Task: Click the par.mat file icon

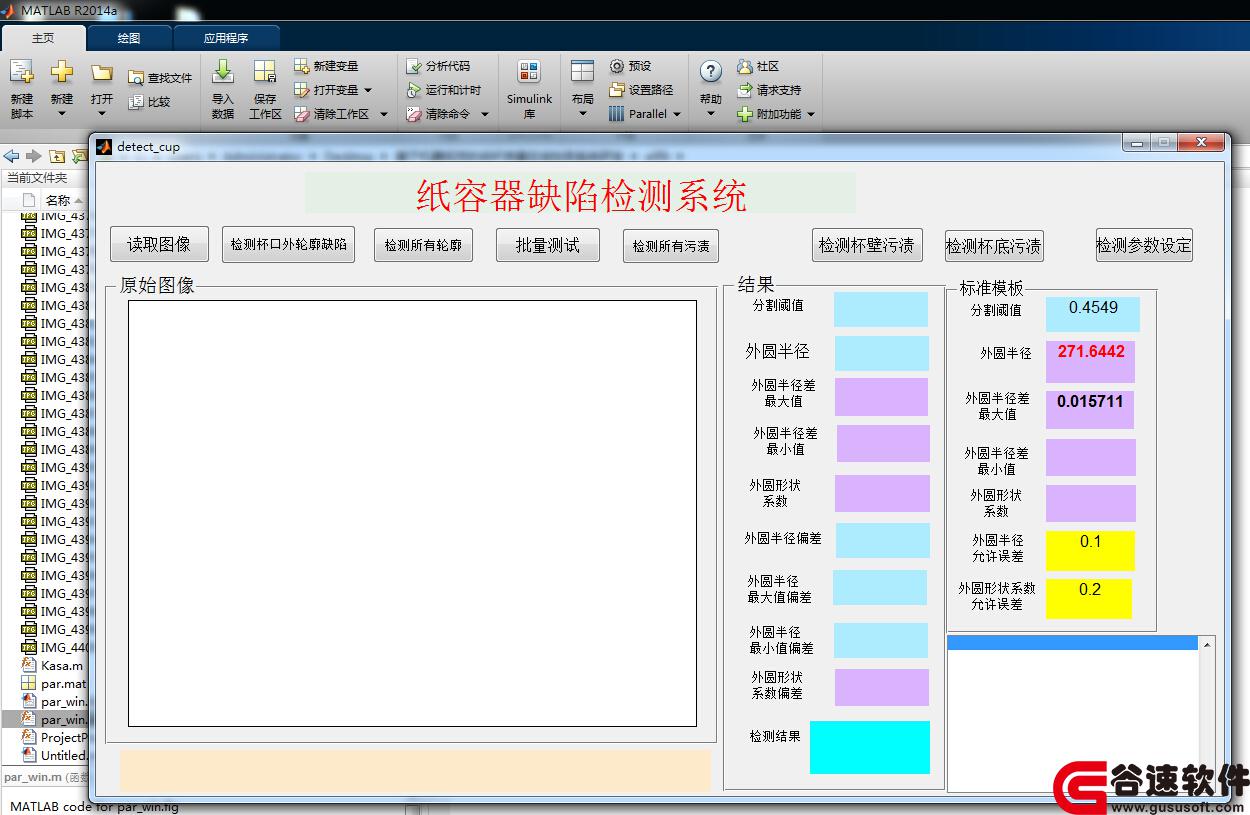Action: 29,683
